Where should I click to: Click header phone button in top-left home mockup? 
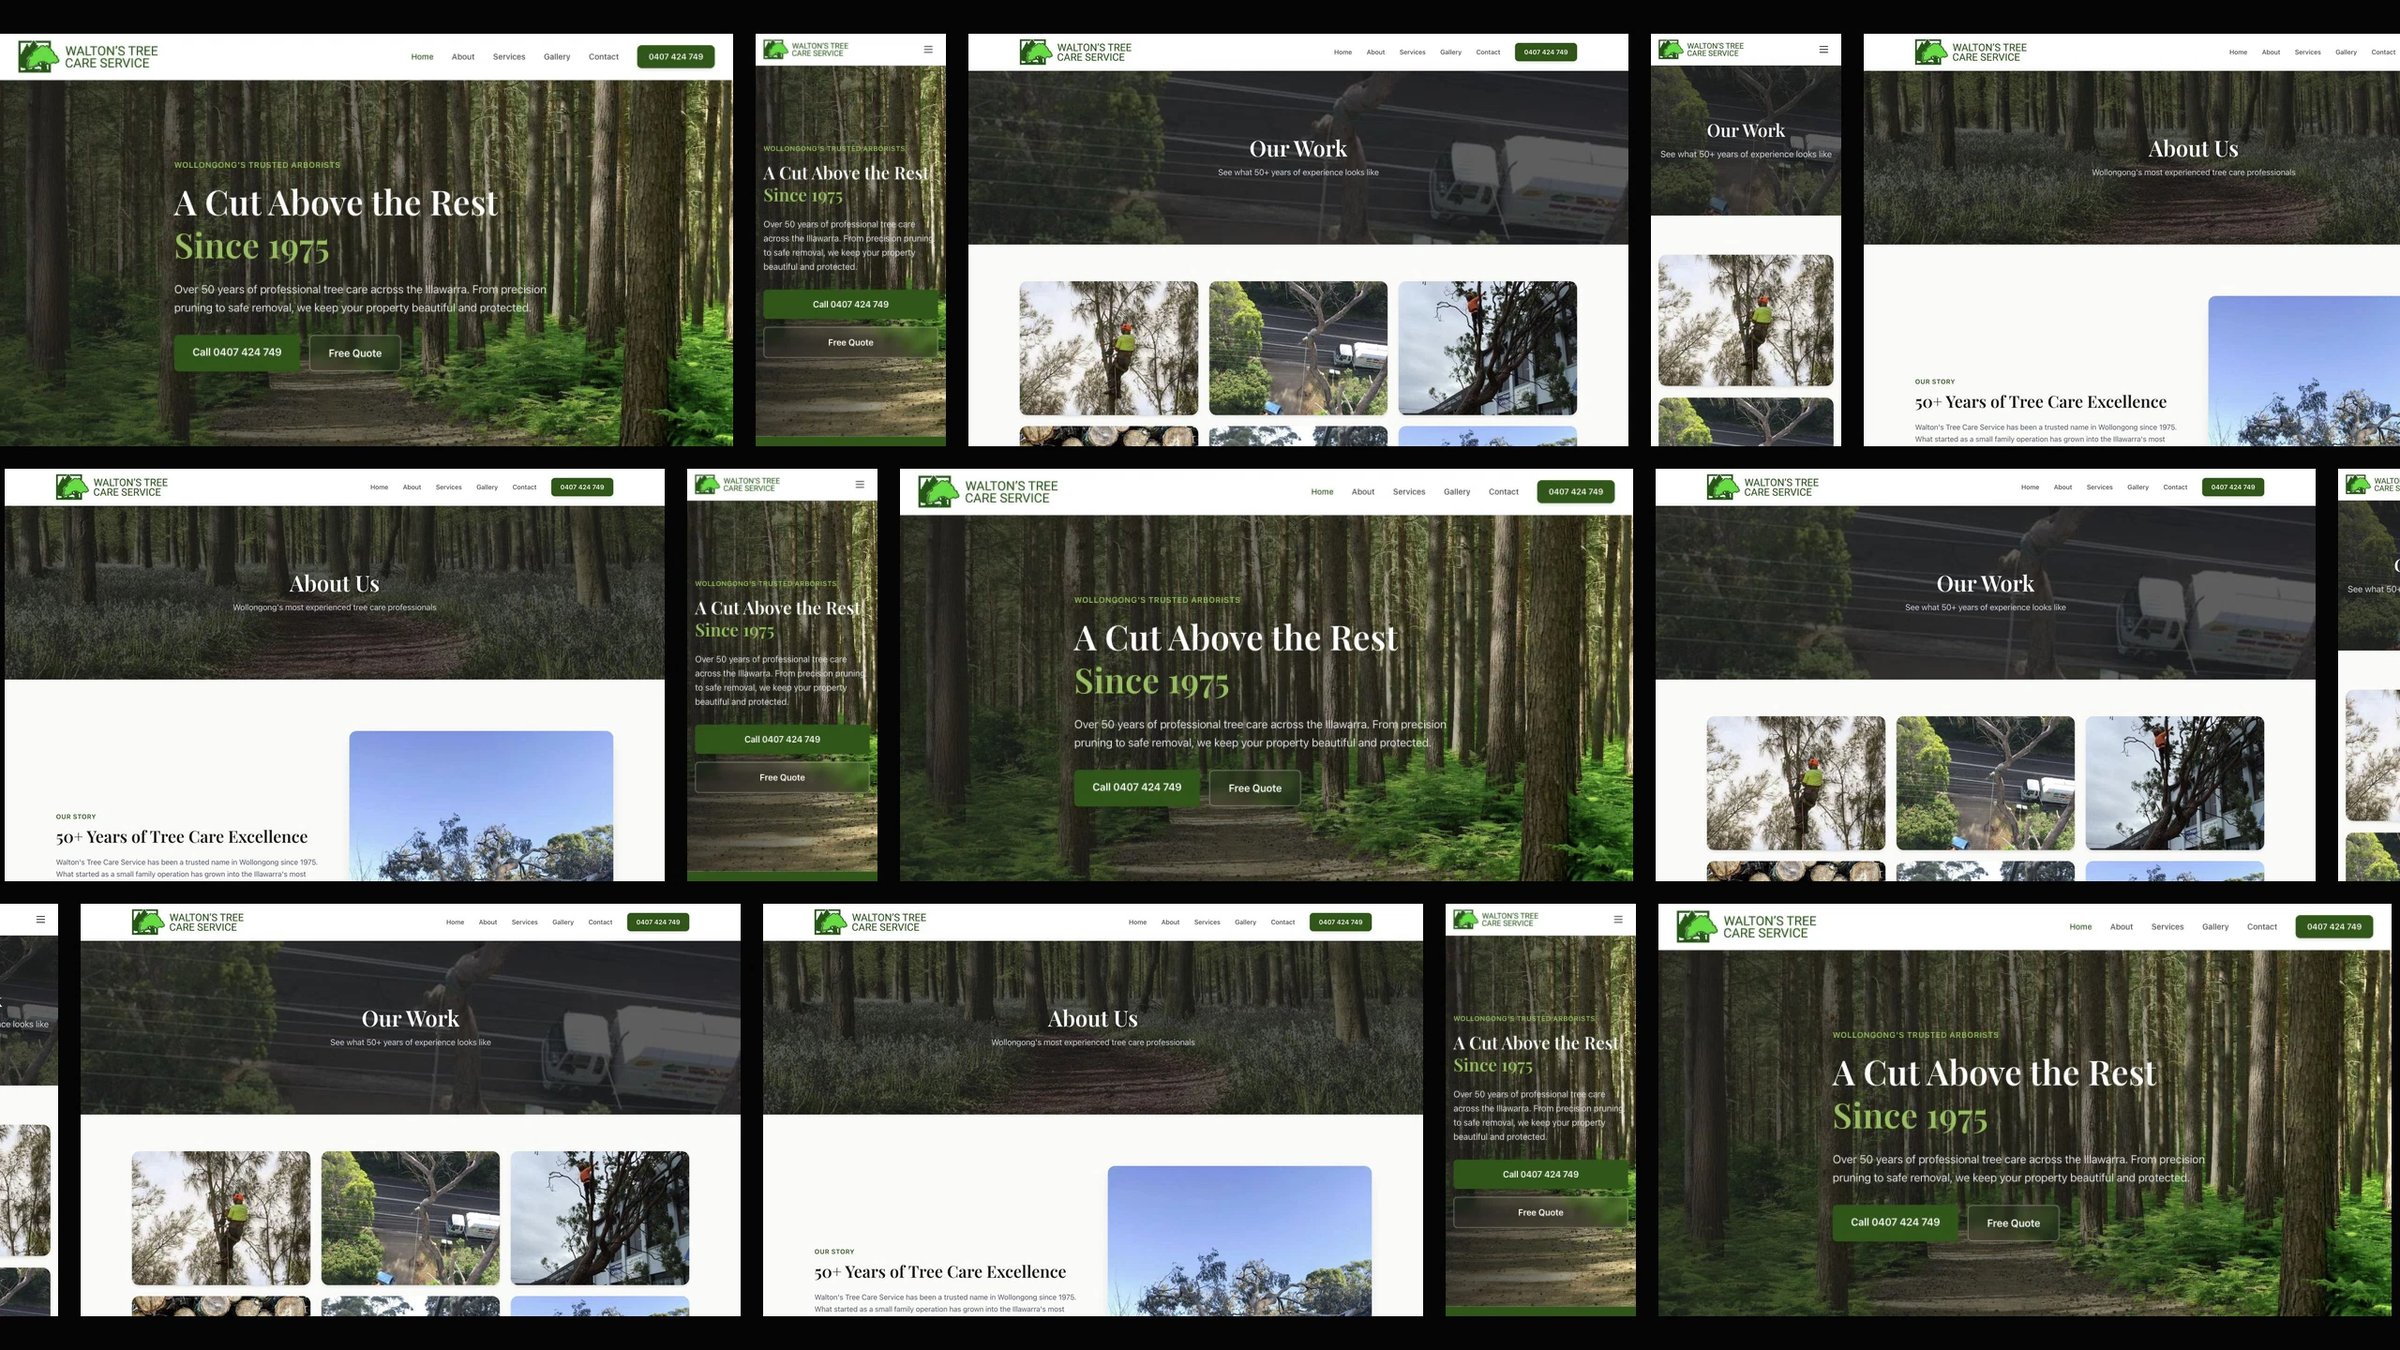click(676, 57)
